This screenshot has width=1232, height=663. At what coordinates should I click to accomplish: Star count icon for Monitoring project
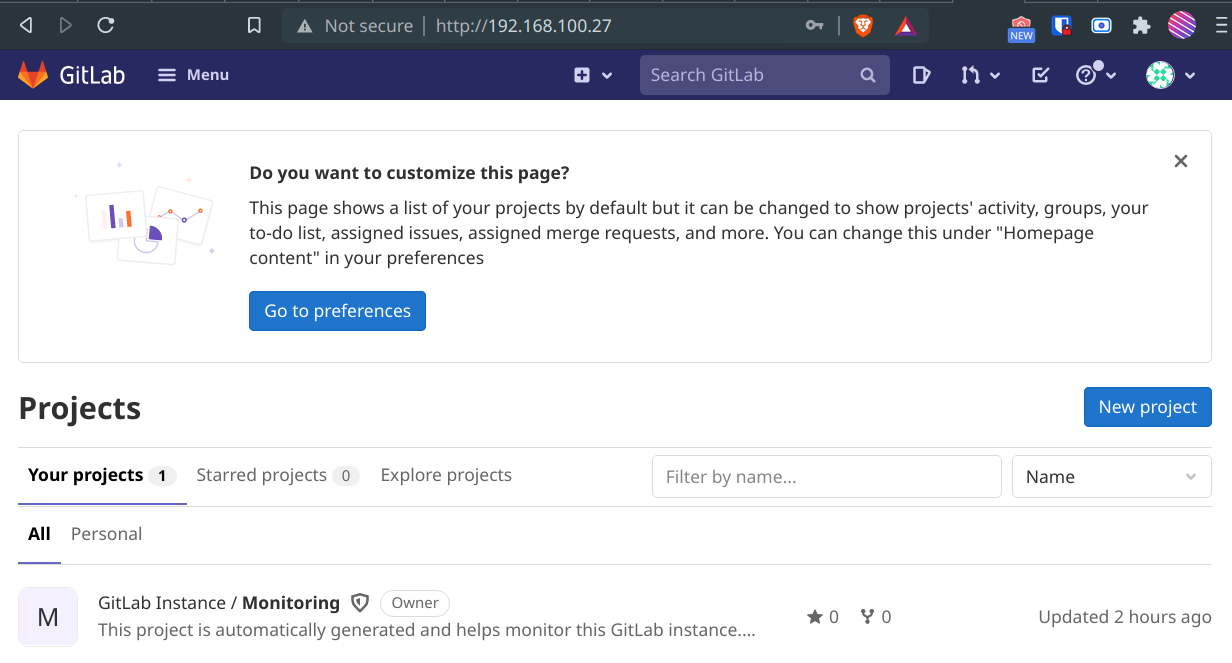point(815,617)
